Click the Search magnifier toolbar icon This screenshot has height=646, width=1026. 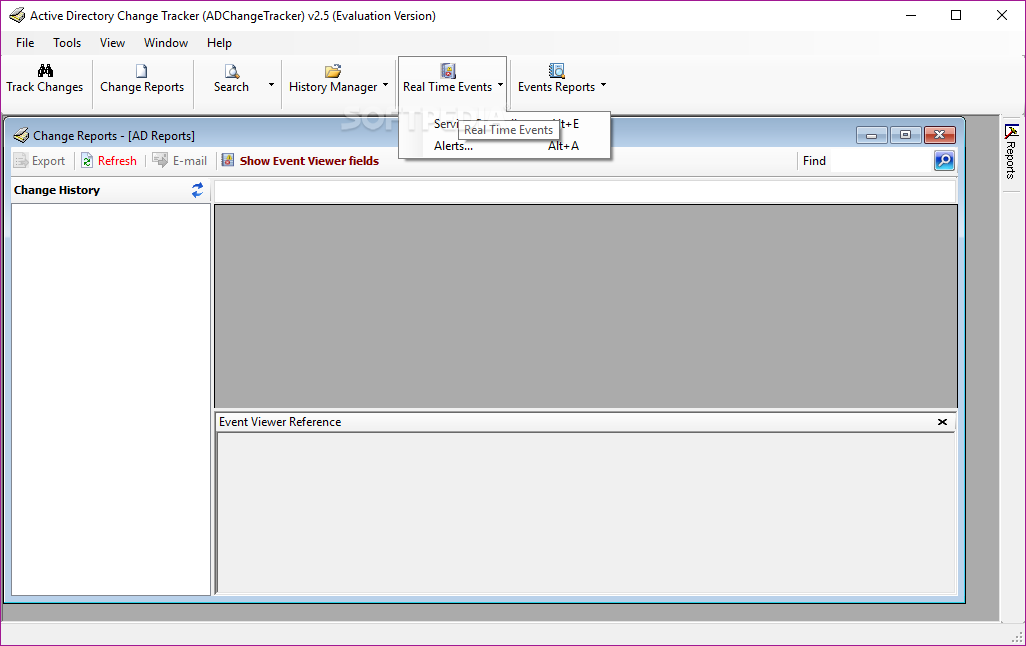pos(232,71)
